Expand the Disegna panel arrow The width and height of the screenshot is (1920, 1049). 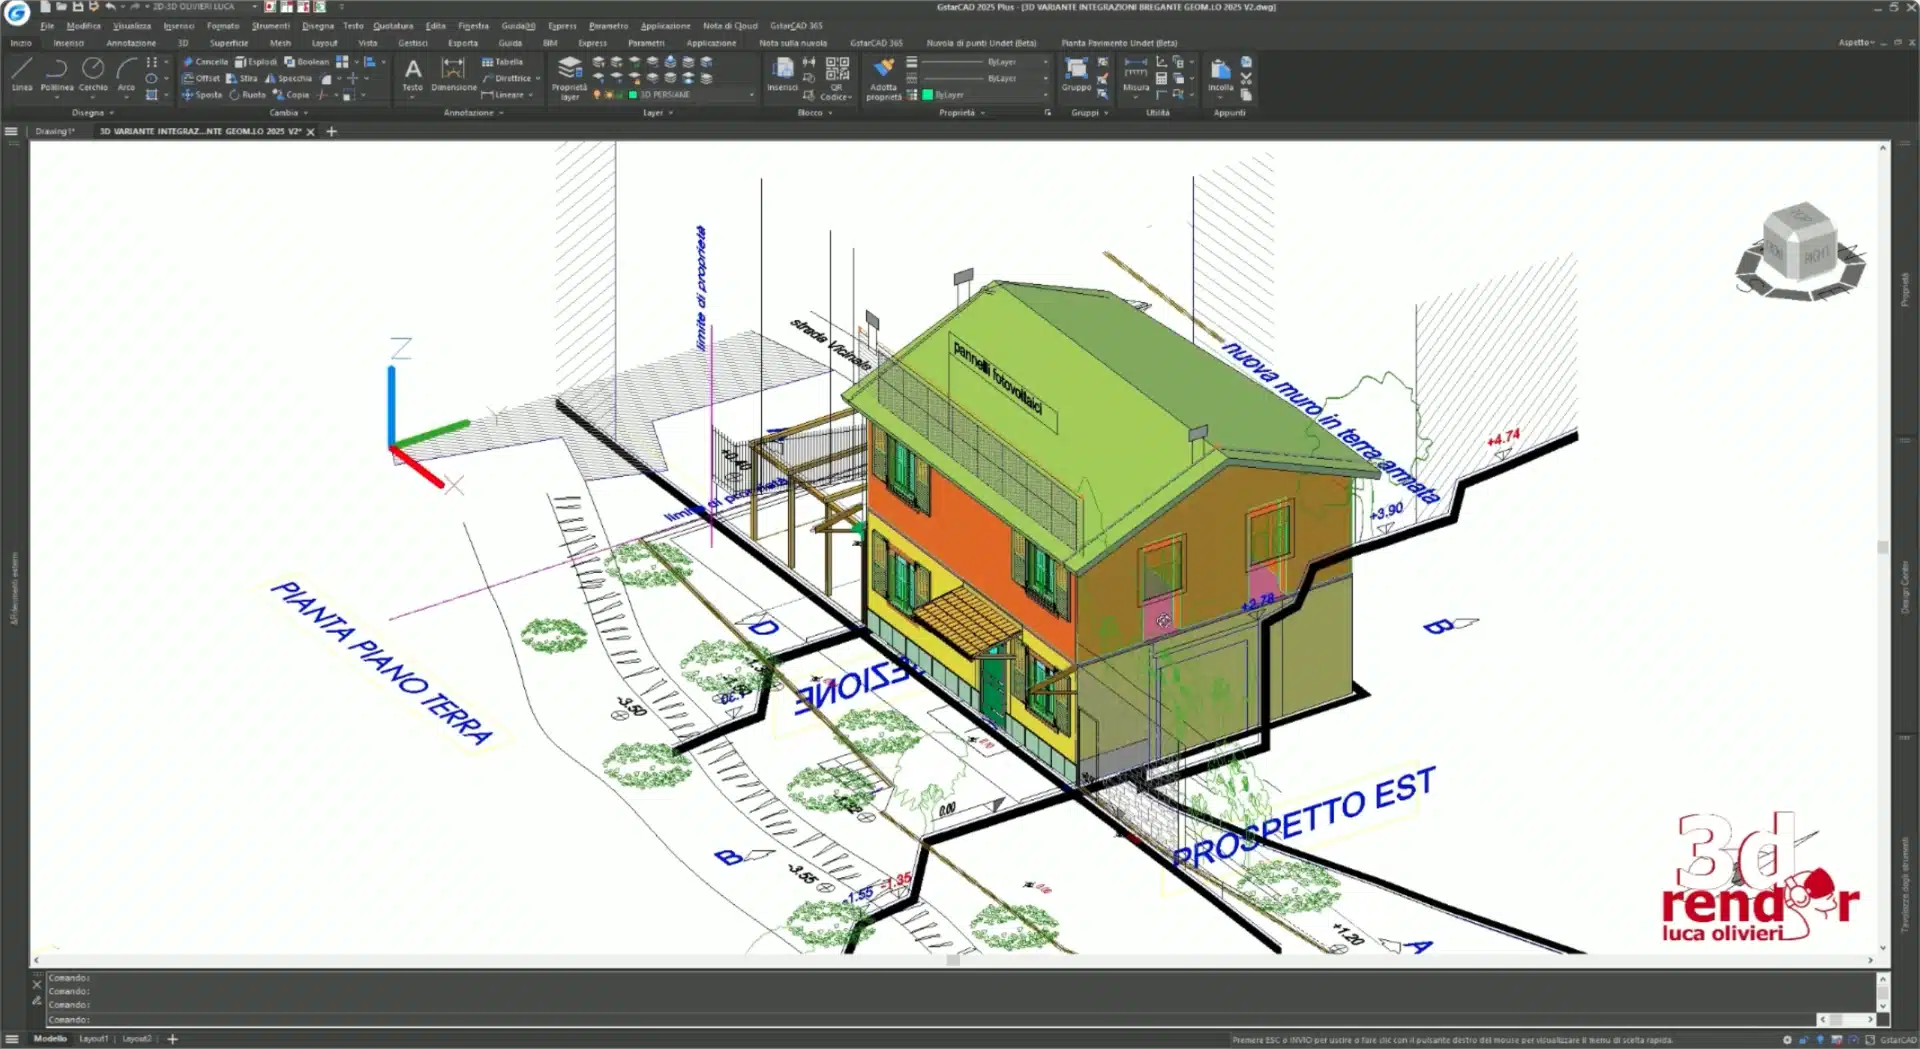coord(112,113)
